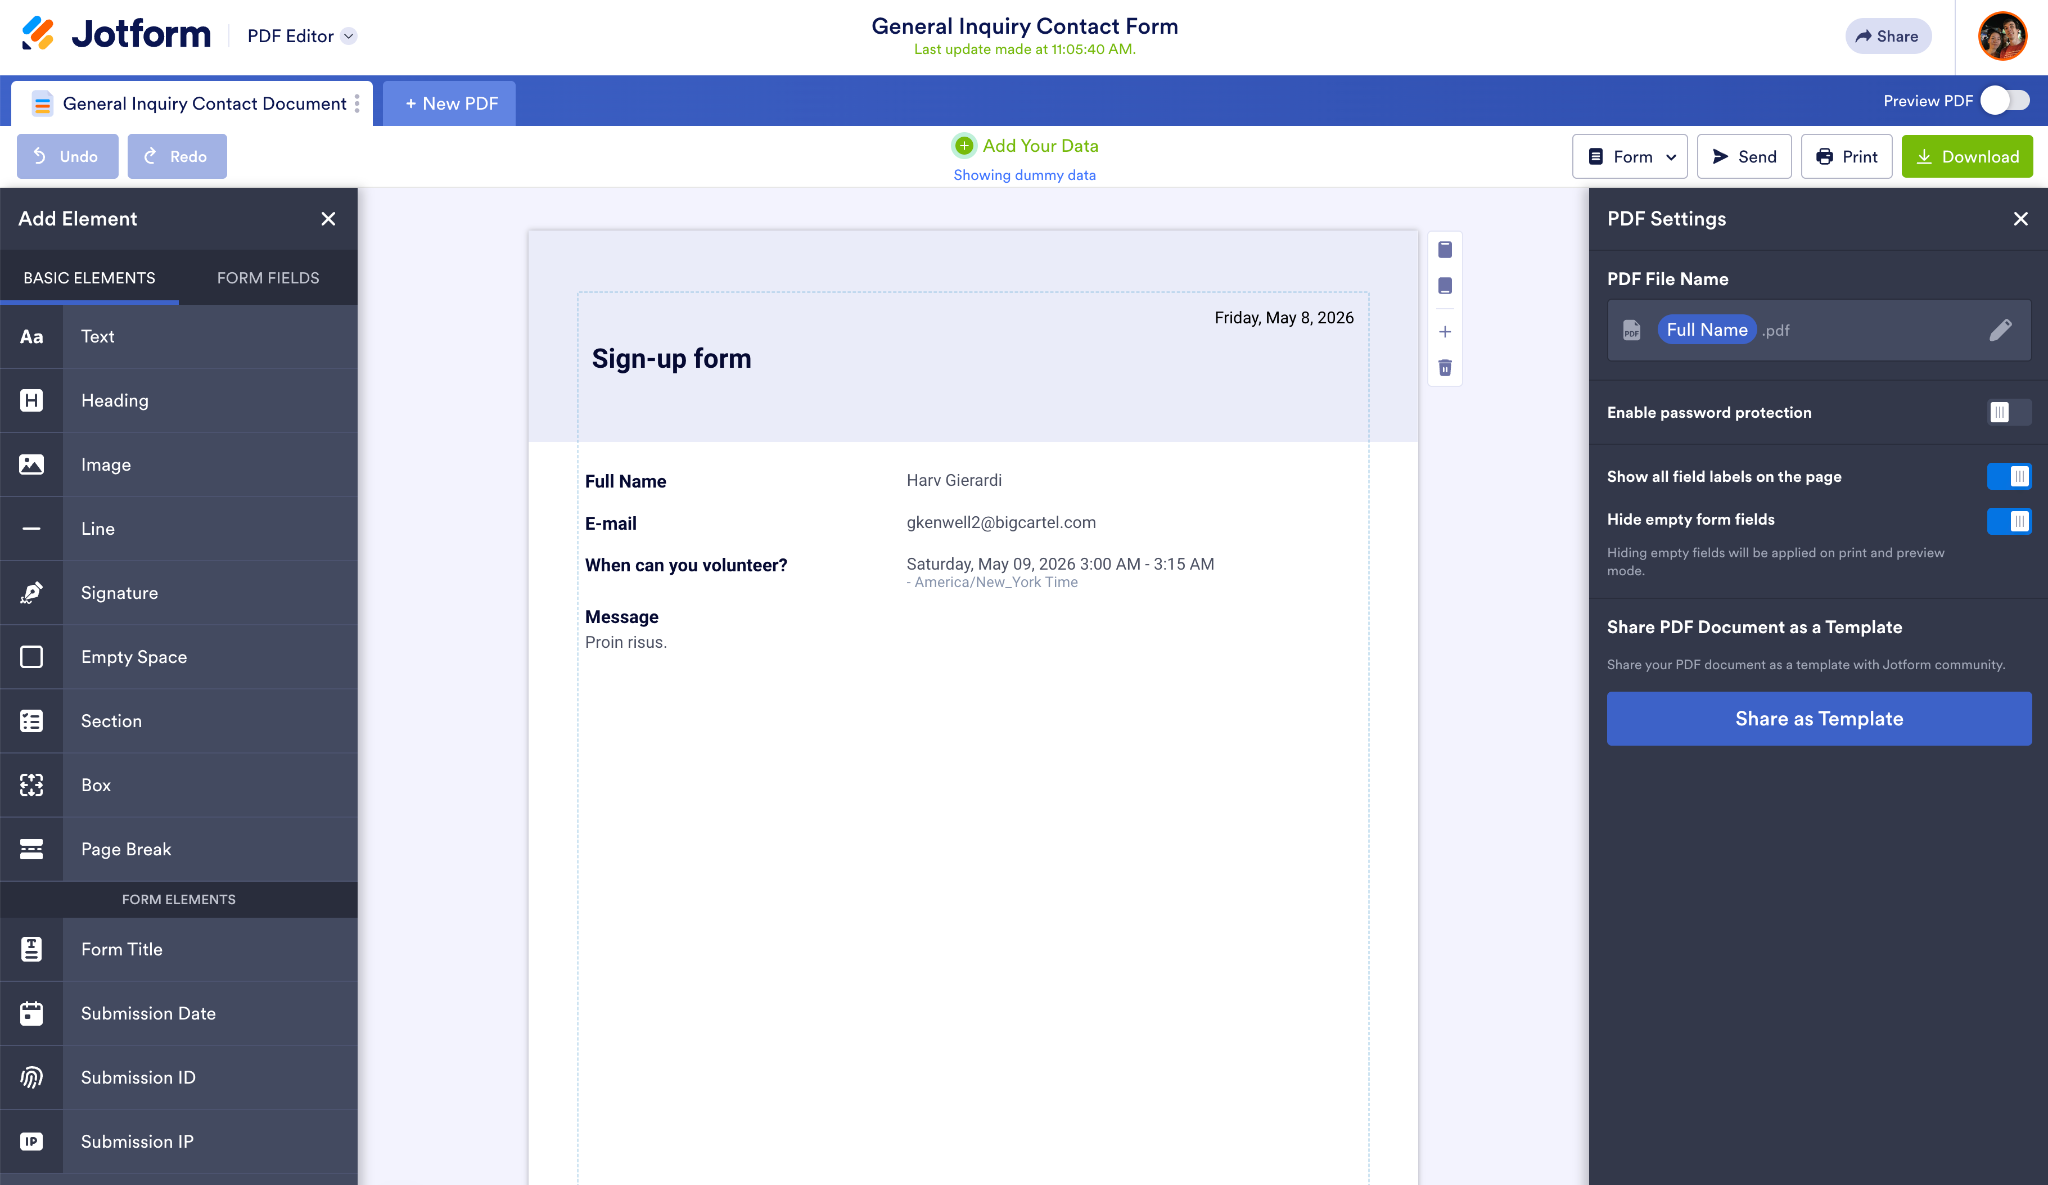This screenshot has height=1185, width=2048.
Task: Add a Line element
Action: coord(179,529)
